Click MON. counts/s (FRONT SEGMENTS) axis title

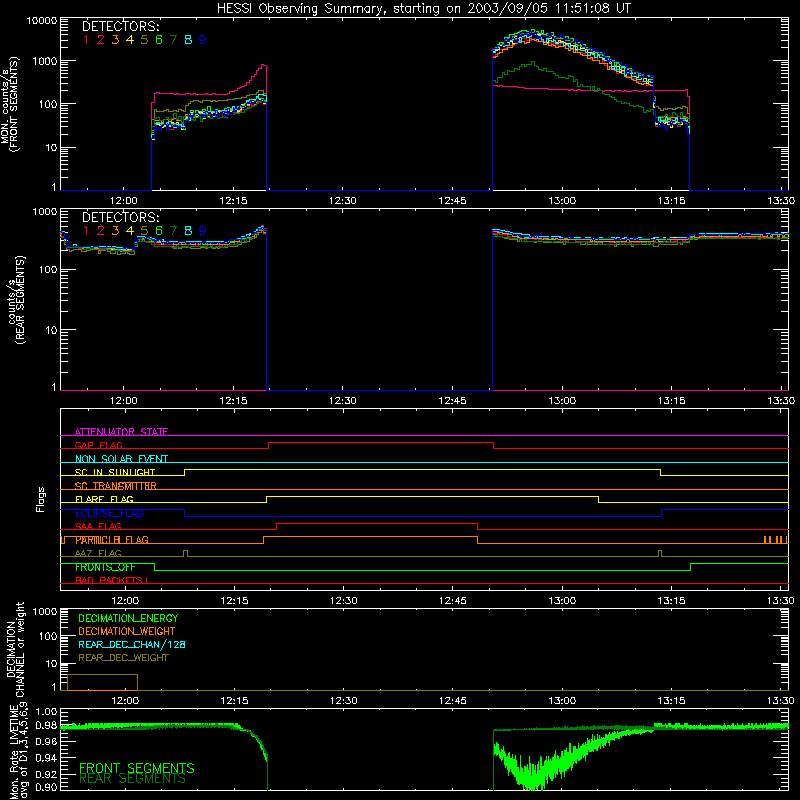point(9,104)
